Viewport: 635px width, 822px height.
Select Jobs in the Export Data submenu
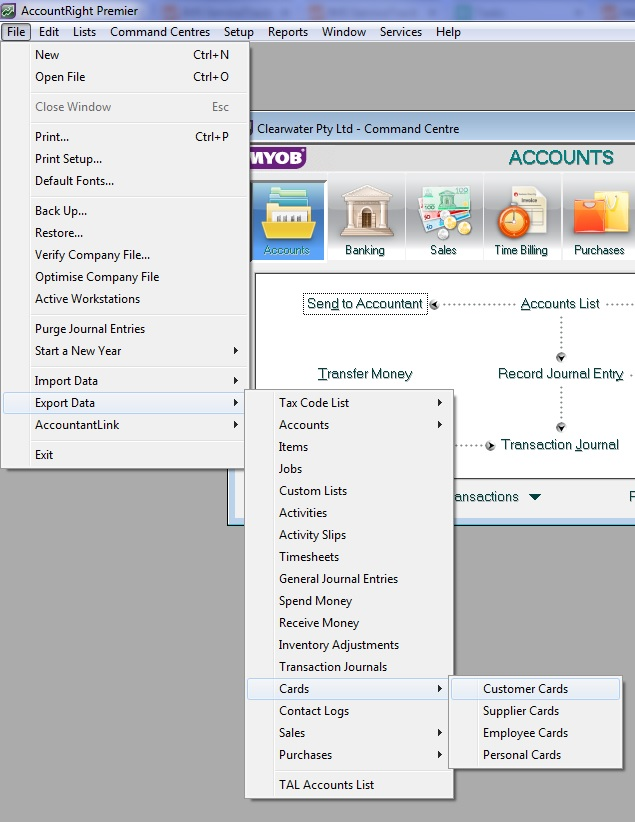click(349, 469)
